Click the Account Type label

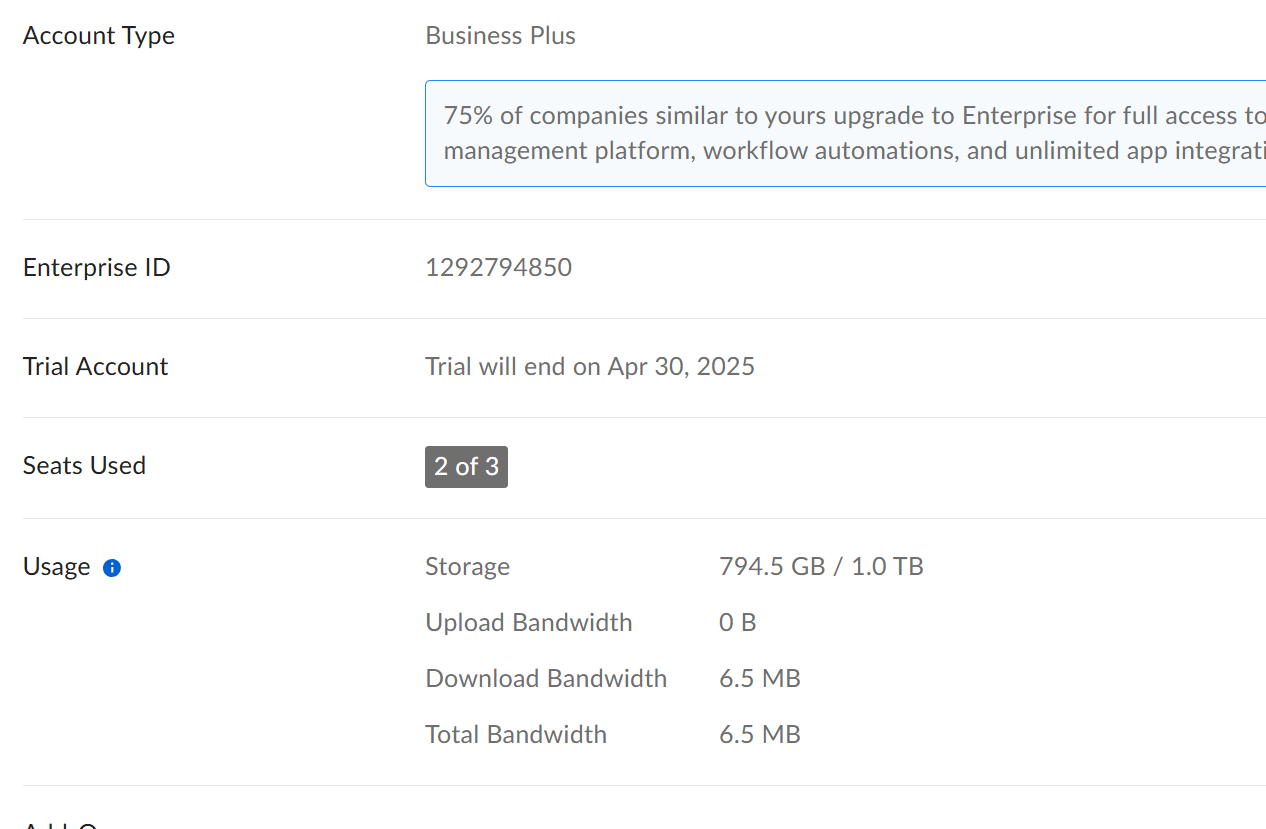tap(98, 36)
